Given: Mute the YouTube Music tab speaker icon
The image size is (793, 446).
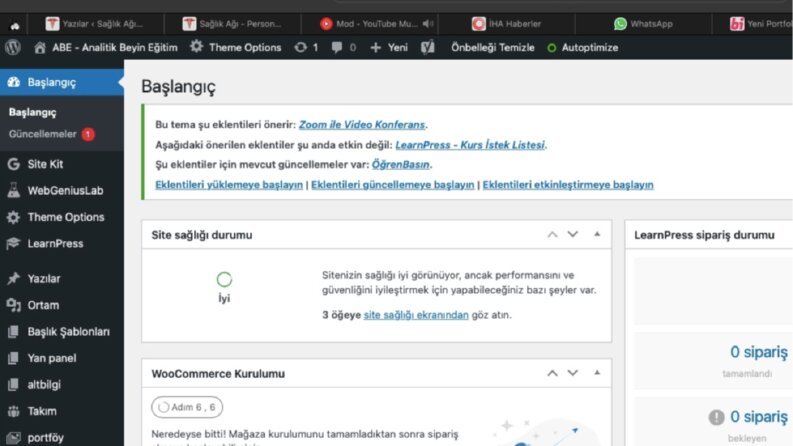Looking at the screenshot, I should pos(428,24).
